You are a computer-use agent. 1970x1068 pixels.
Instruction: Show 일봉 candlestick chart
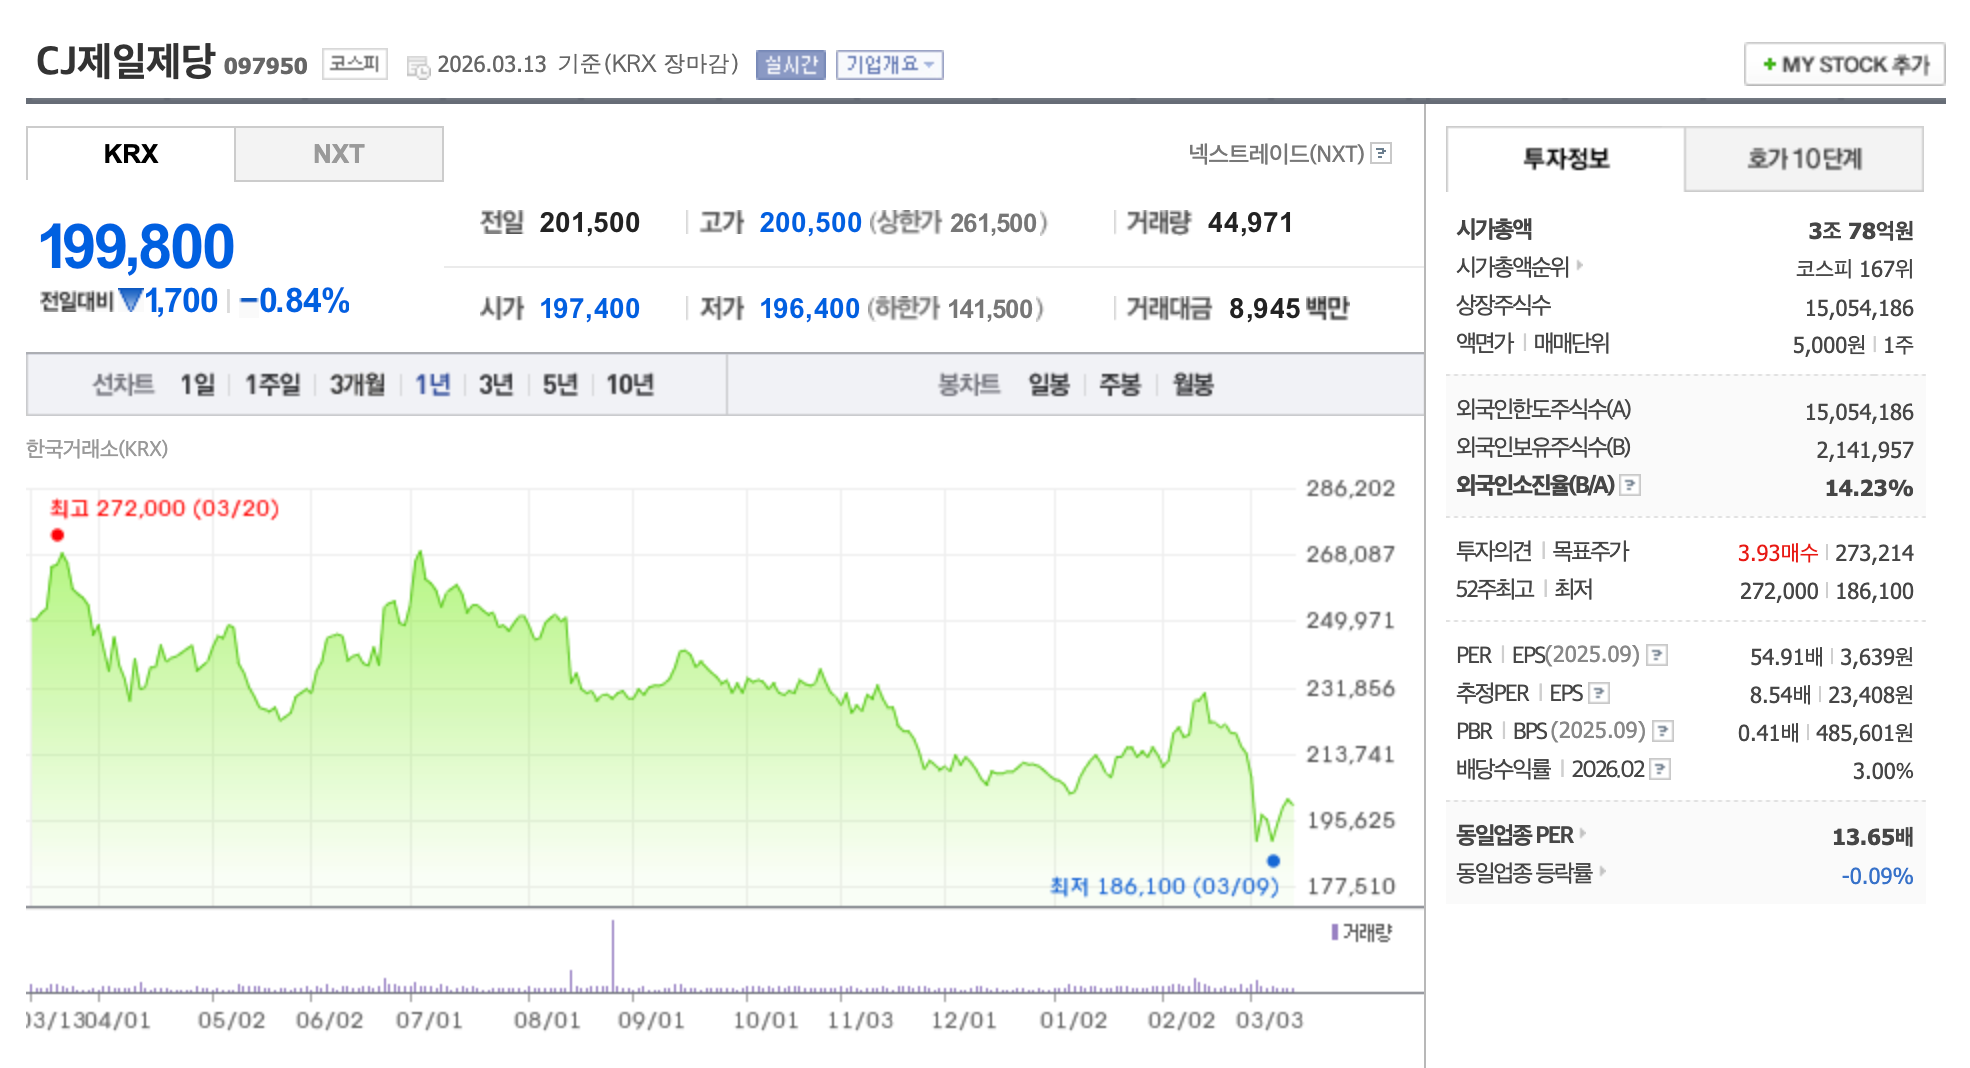coord(1049,385)
